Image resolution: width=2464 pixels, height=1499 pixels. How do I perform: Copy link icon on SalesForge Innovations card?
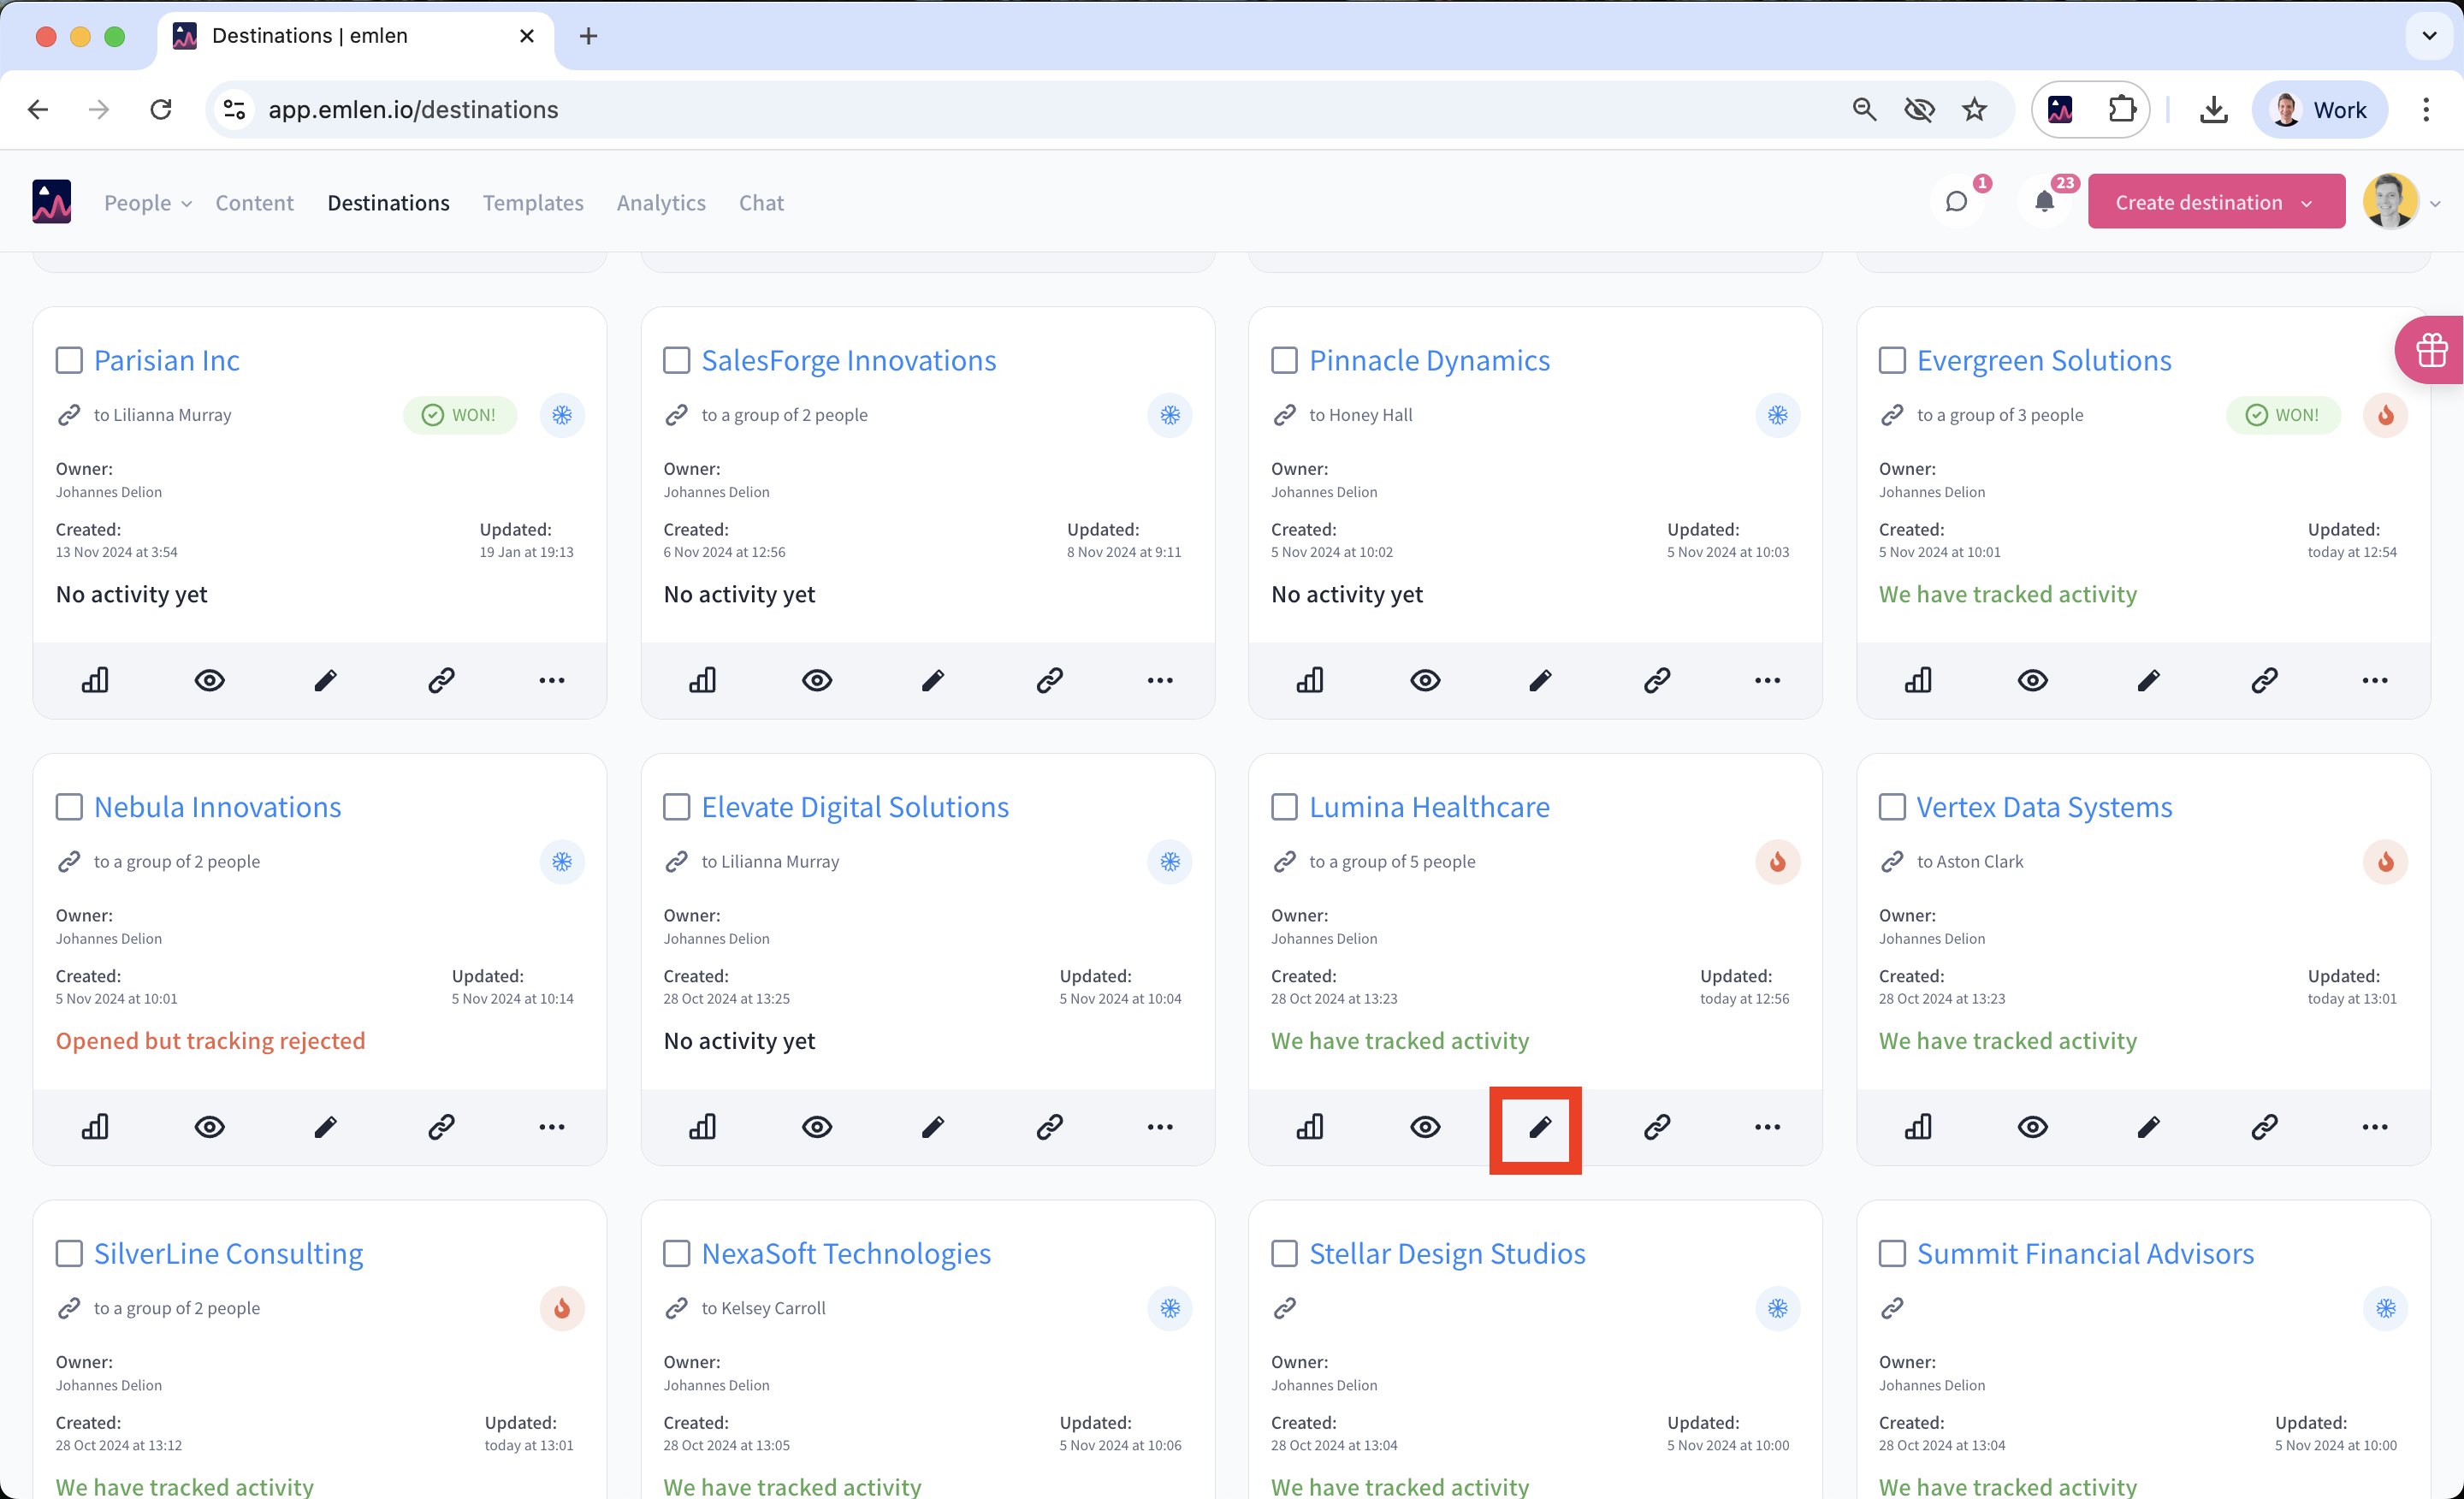[1049, 681]
